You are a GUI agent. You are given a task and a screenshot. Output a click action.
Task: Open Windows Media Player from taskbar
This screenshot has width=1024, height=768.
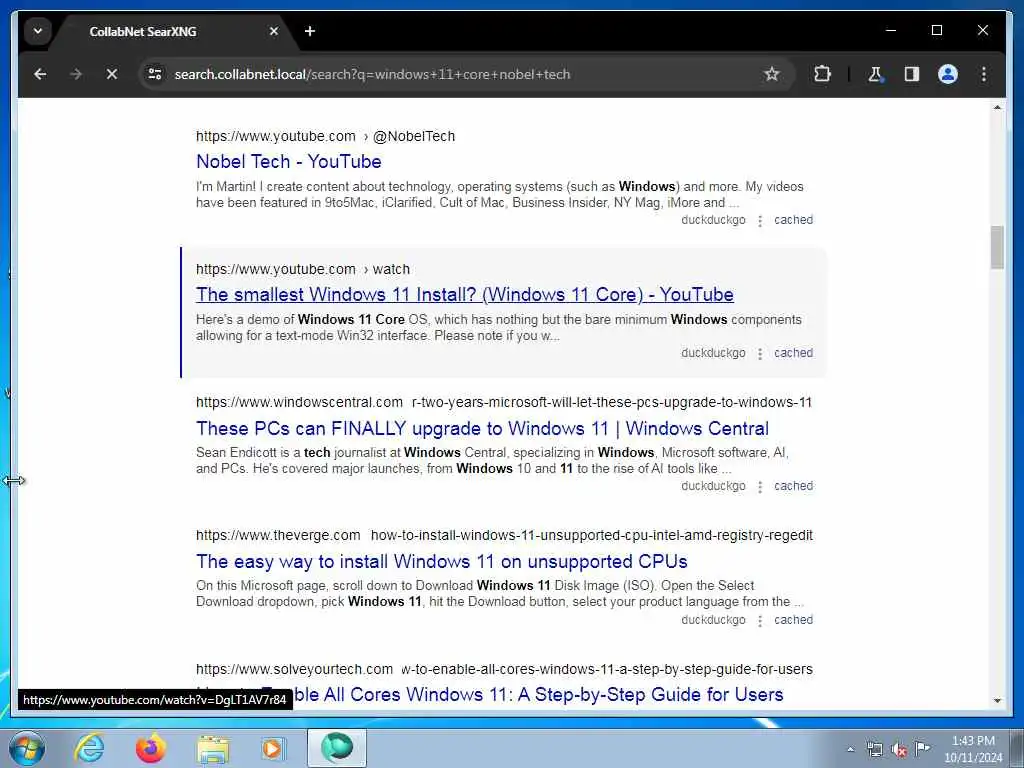[x=274, y=748]
